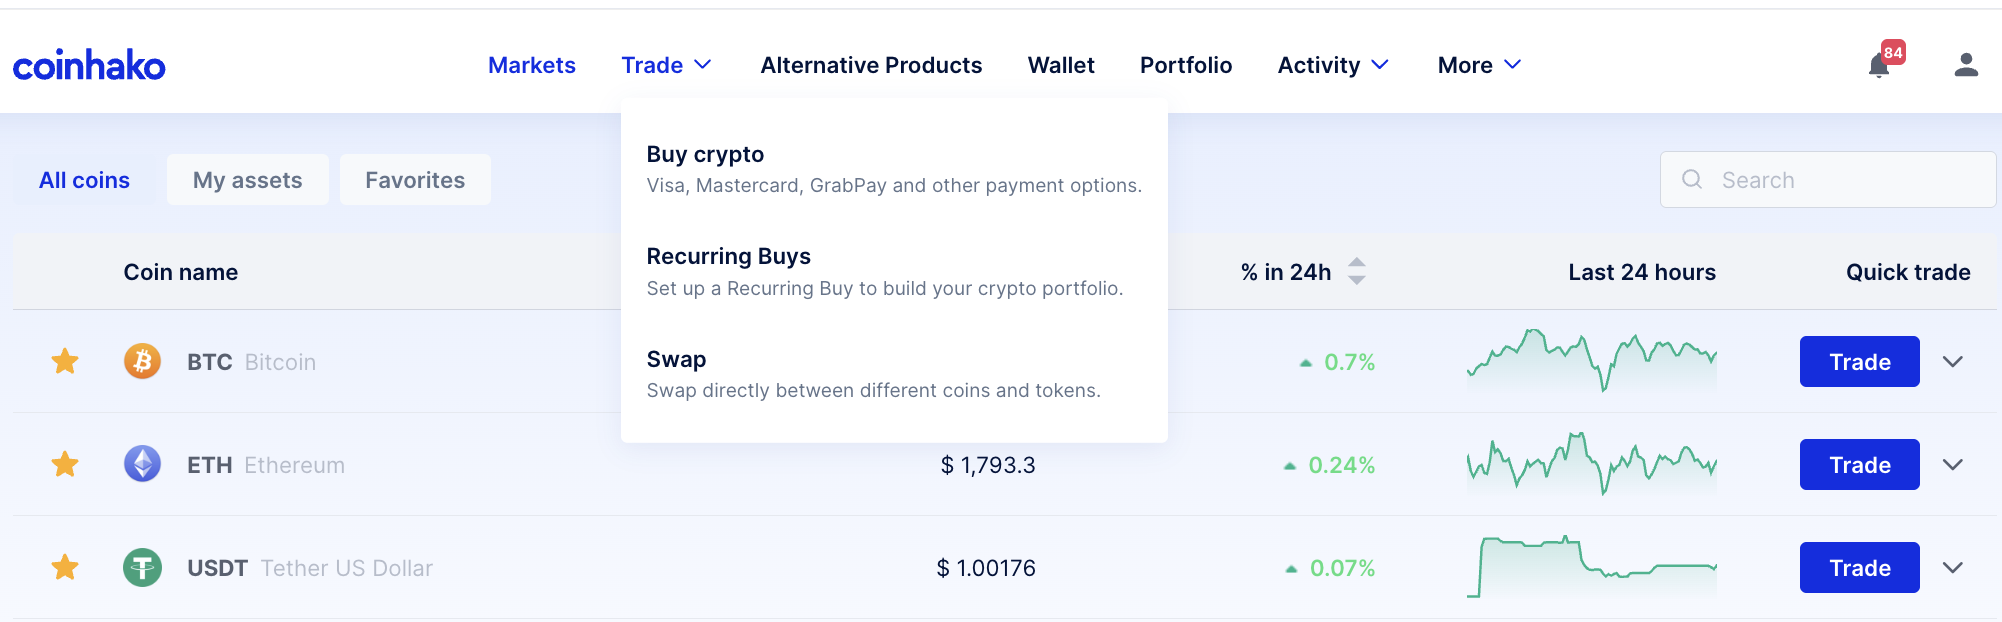Click the Bitcoin coin logo

[x=142, y=361]
